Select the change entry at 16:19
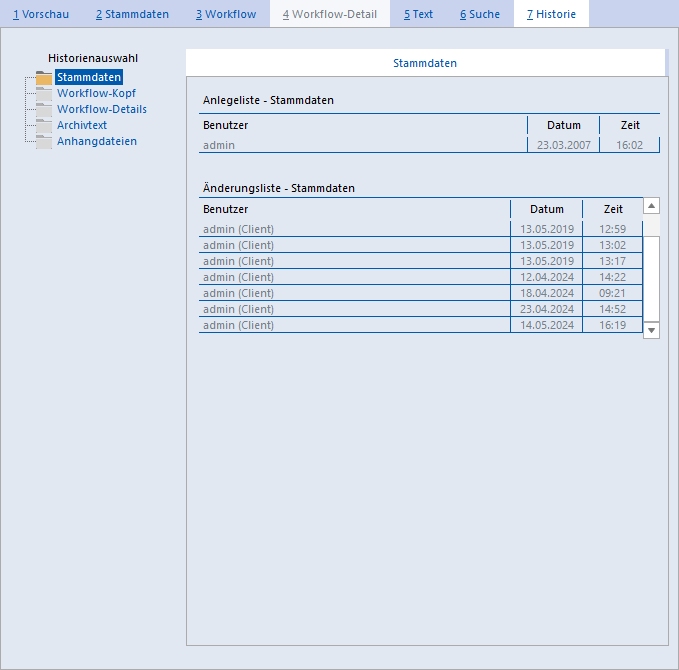 coord(420,325)
